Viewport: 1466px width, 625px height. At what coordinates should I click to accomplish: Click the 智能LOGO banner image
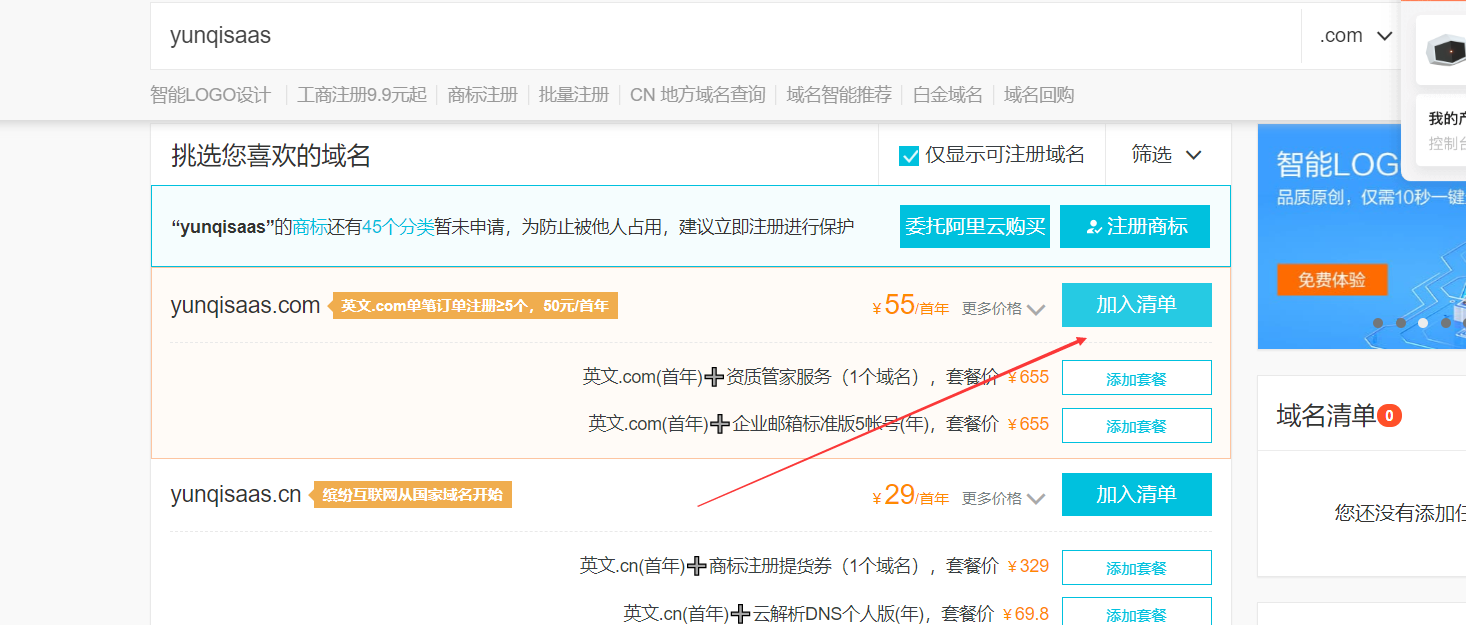coord(1361,237)
